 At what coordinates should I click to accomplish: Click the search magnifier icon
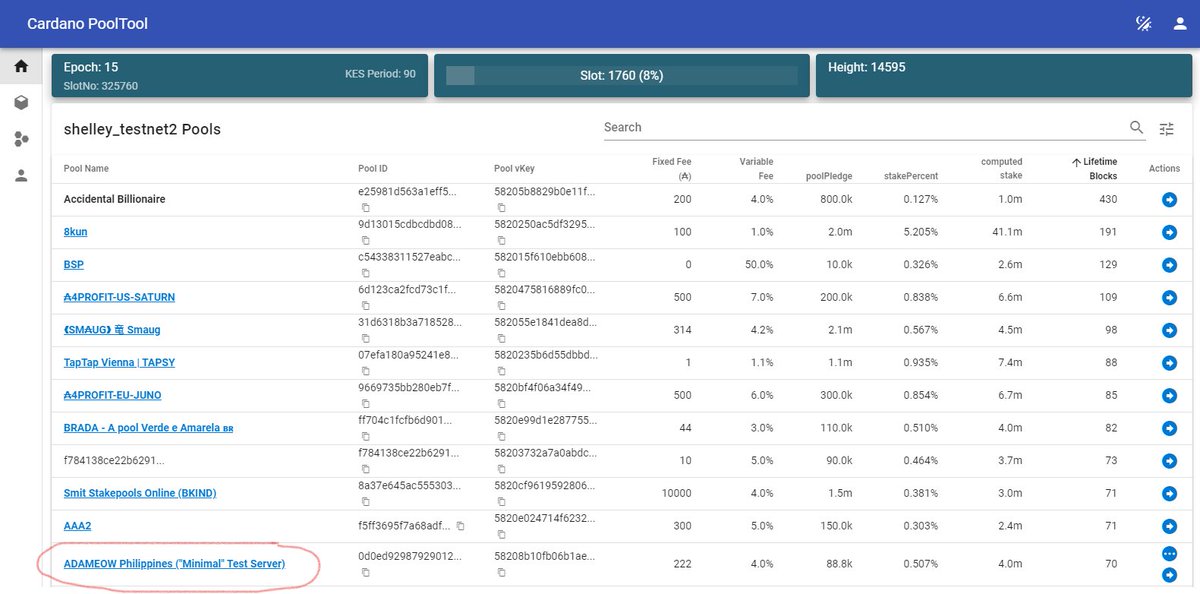tap(1136, 127)
